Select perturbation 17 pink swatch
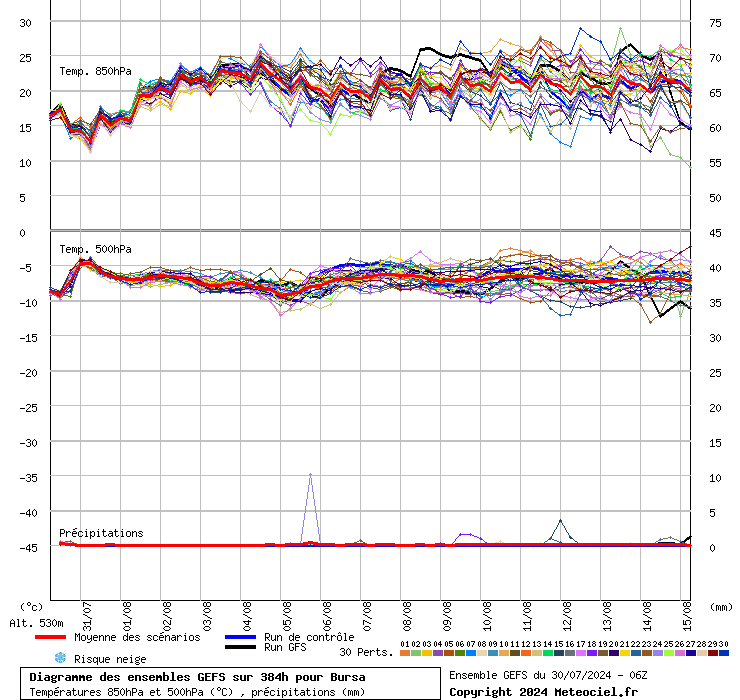 pyautogui.click(x=580, y=653)
